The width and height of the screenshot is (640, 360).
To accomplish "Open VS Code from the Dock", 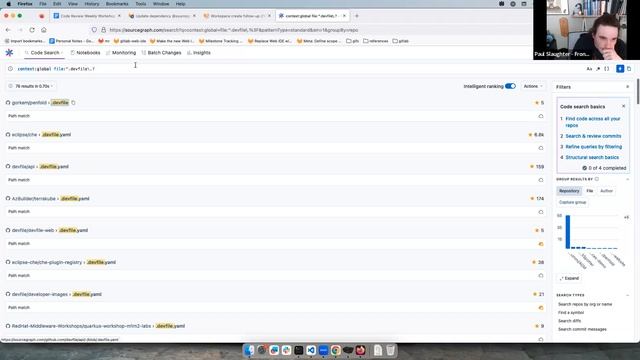I will [x=311, y=350].
